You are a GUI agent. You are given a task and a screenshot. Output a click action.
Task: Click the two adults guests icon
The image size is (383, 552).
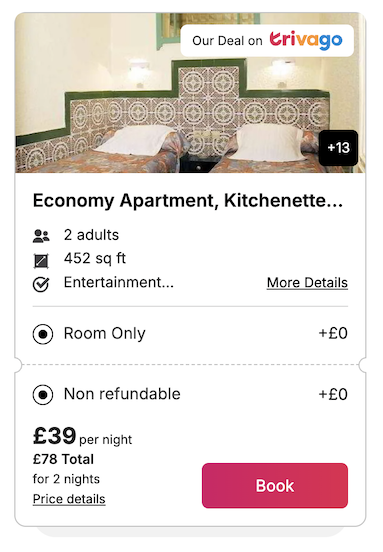tap(41, 236)
